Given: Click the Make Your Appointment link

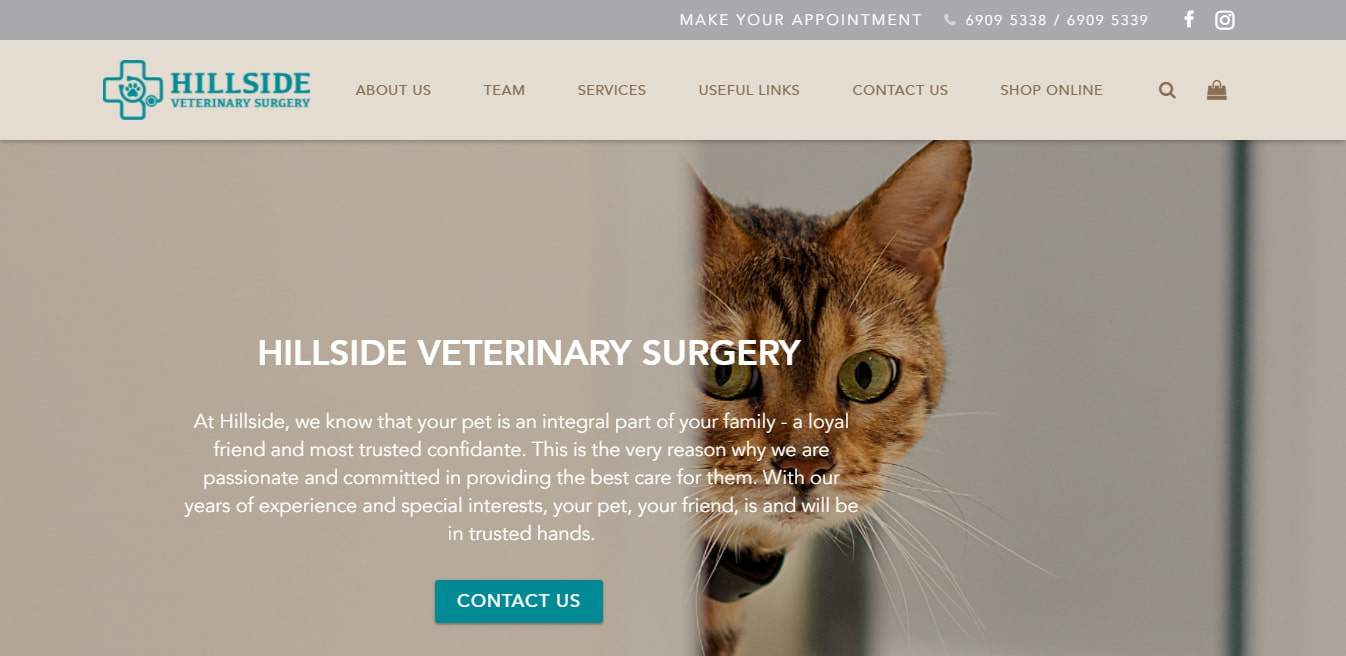Looking at the screenshot, I should (801, 20).
